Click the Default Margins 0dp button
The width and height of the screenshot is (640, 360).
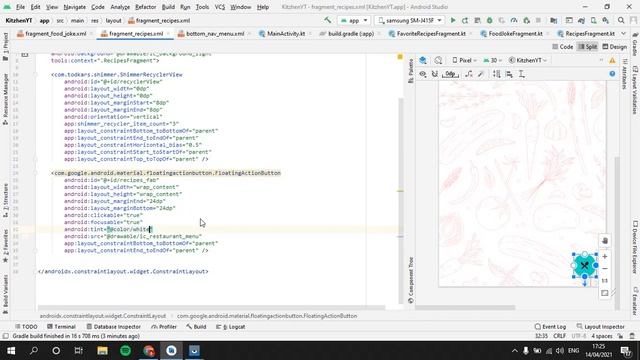(x=450, y=74)
